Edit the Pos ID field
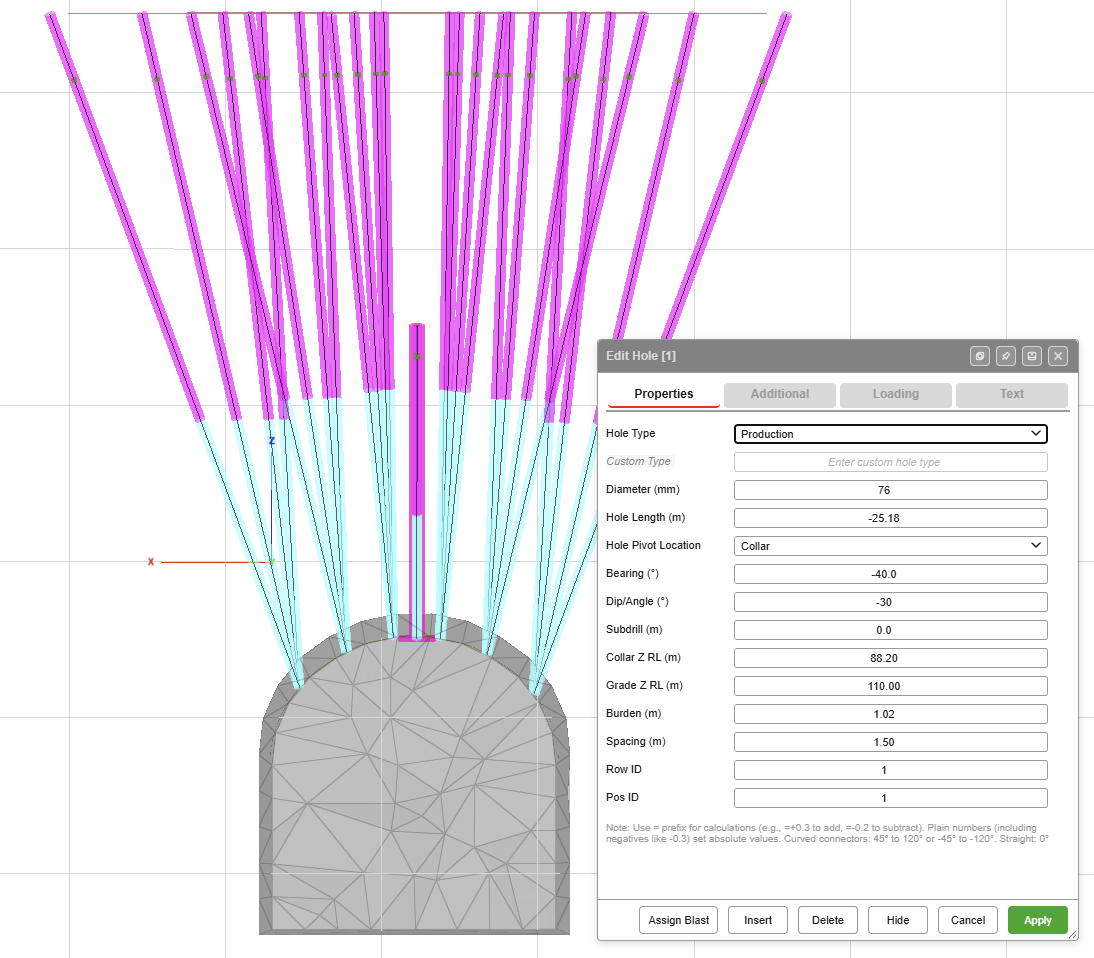This screenshot has height=958, width=1094. (890, 798)
